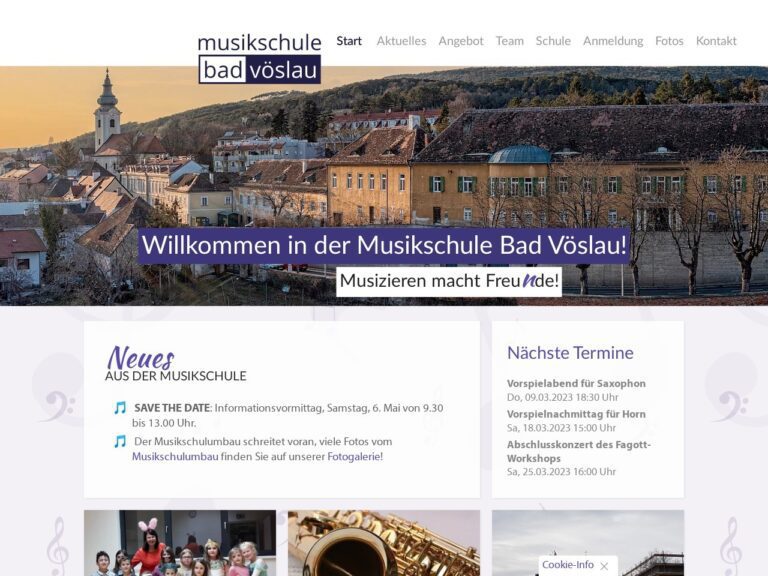The image size is (768, 576).
Task: Open the Vorspielnachmittag für Horn event
Action: (576, 414)
